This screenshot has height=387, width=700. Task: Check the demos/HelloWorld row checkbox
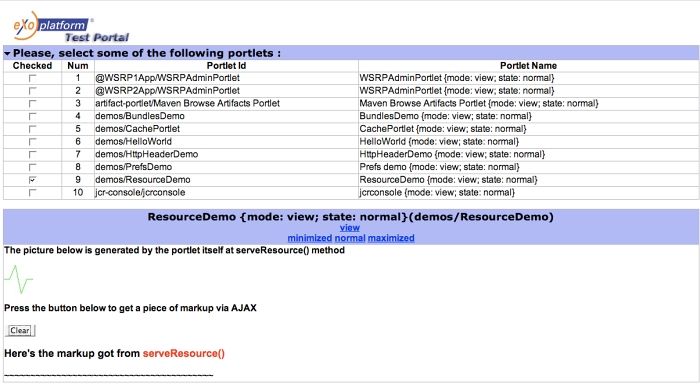click(32, 141)
